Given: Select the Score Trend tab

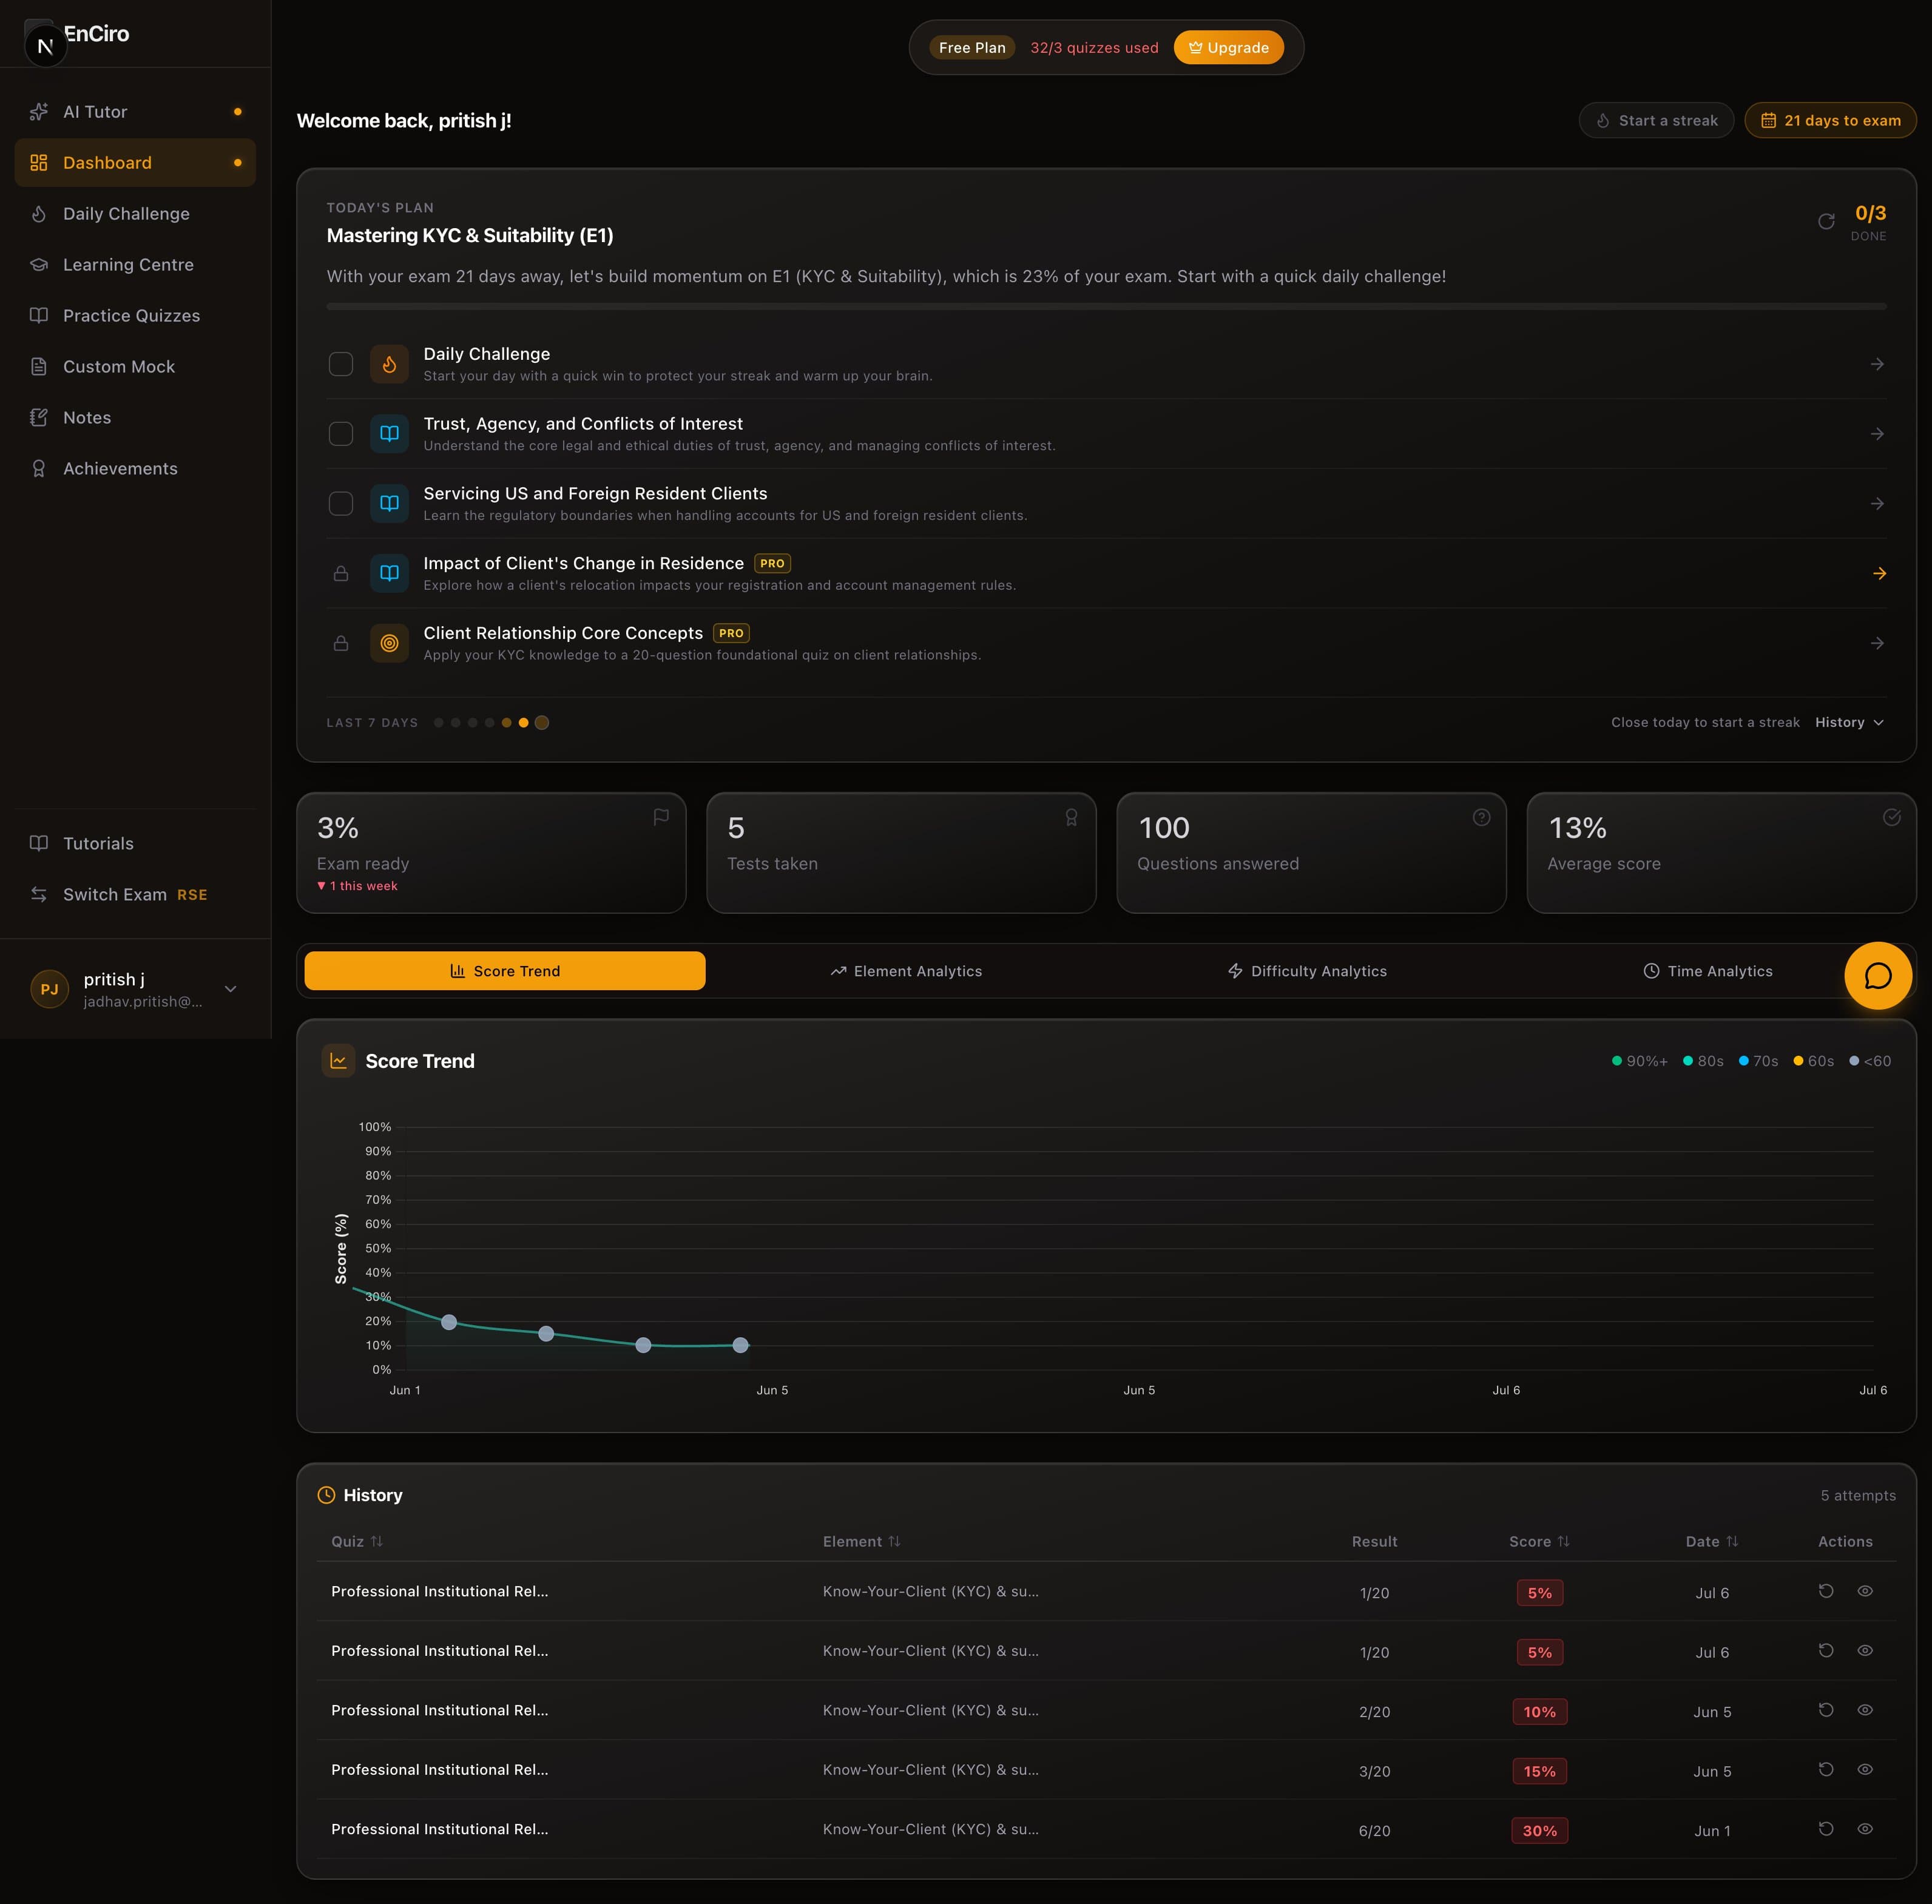Looking at the screenshot, I should 505,971.
